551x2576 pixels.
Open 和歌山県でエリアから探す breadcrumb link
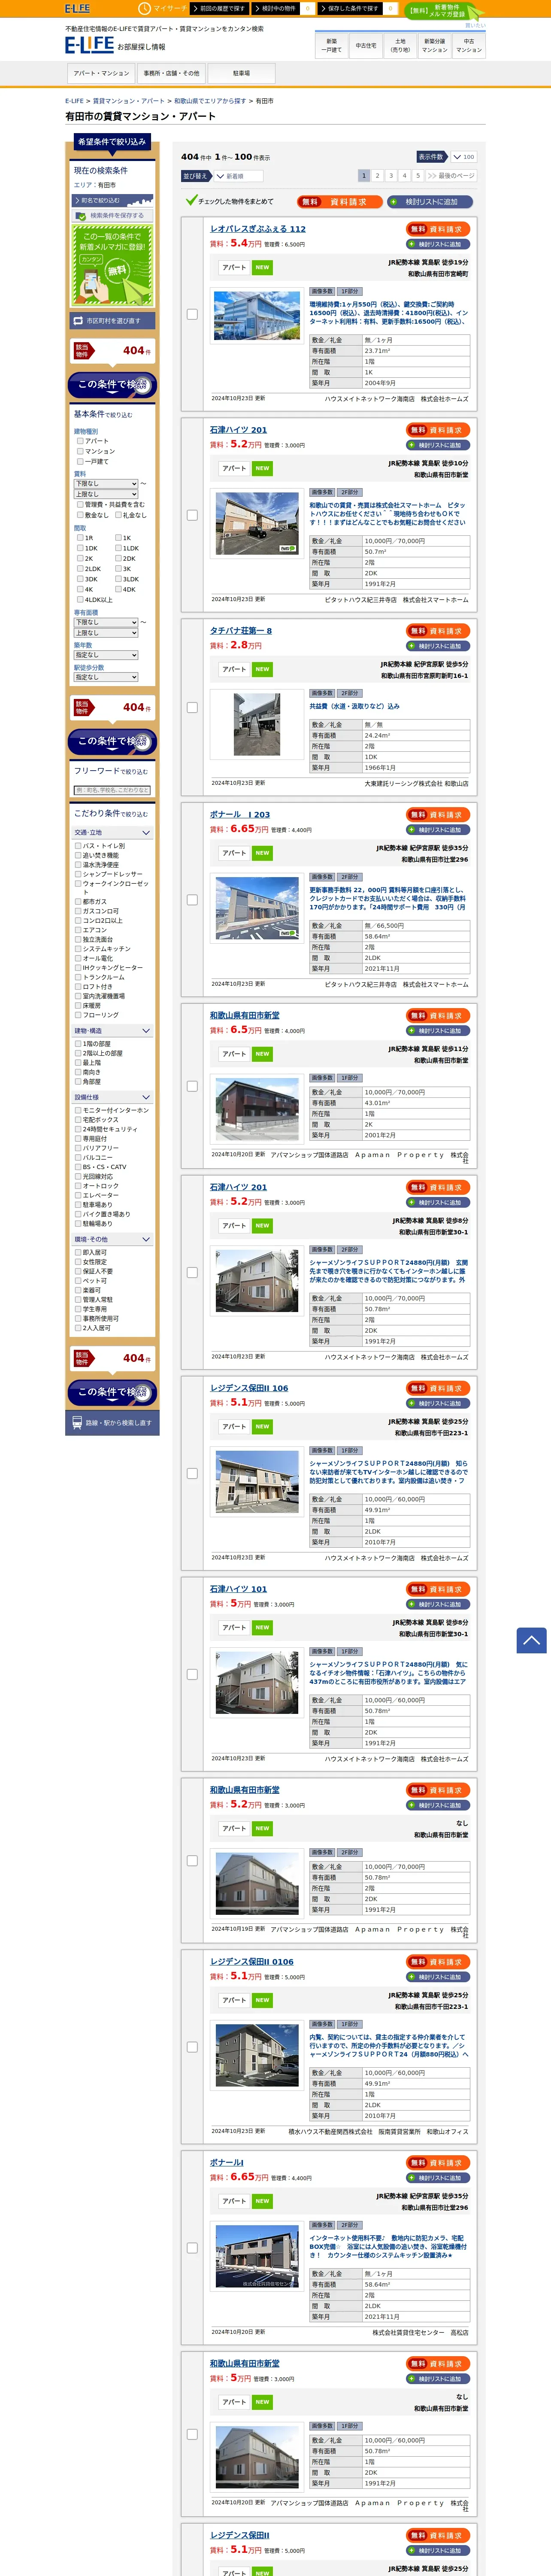click(x=210, y=101)
